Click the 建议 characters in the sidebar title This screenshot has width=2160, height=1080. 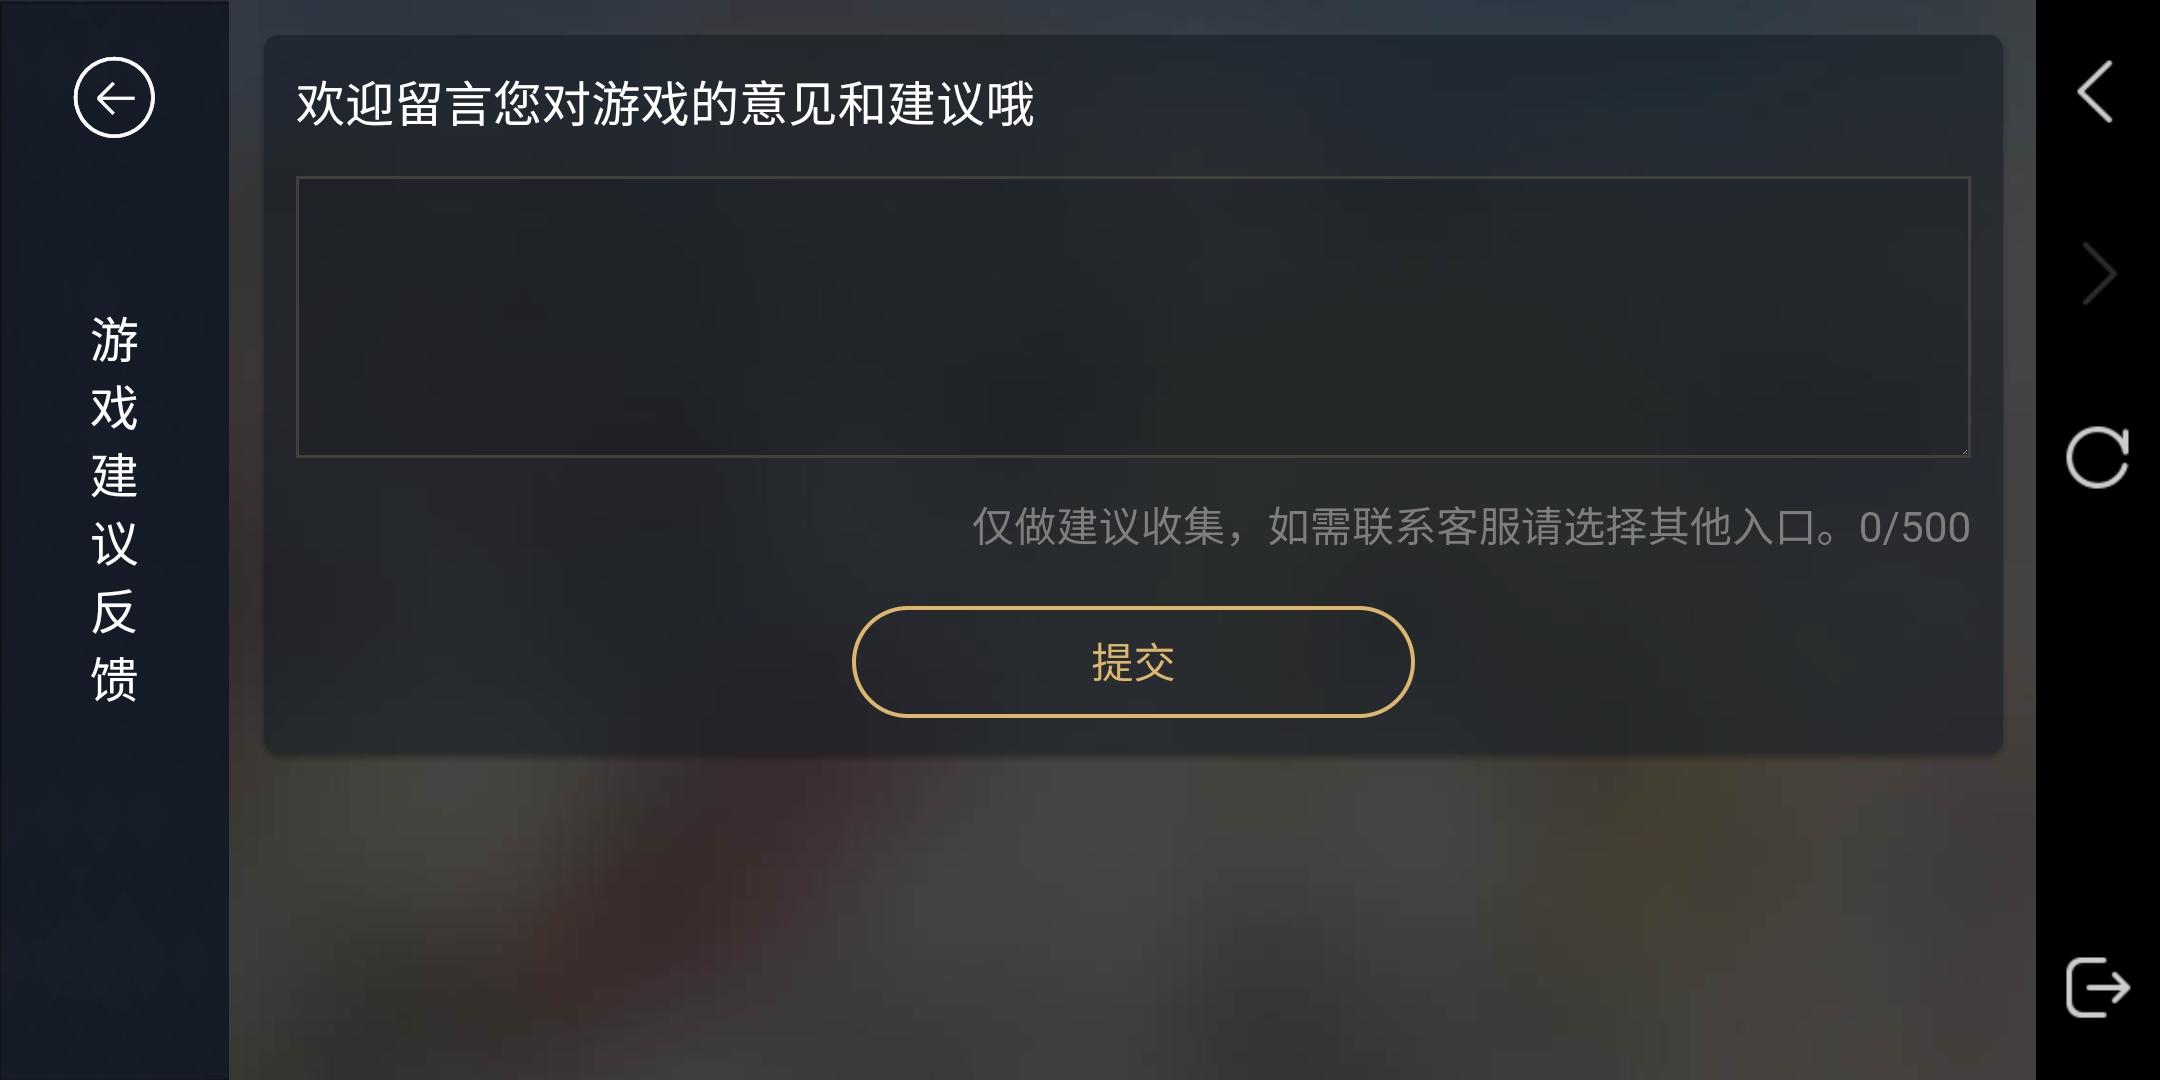click(114, 509)
